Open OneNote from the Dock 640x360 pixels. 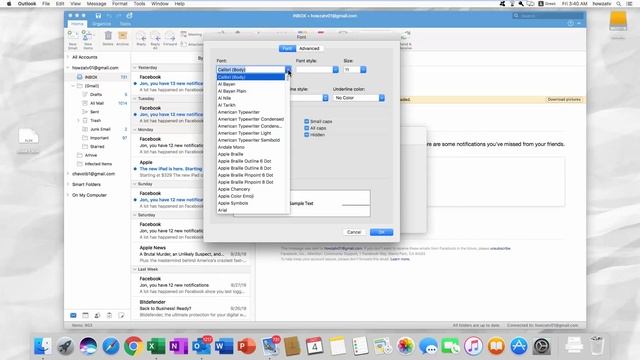pyautogui.click(x=178, y=346)
